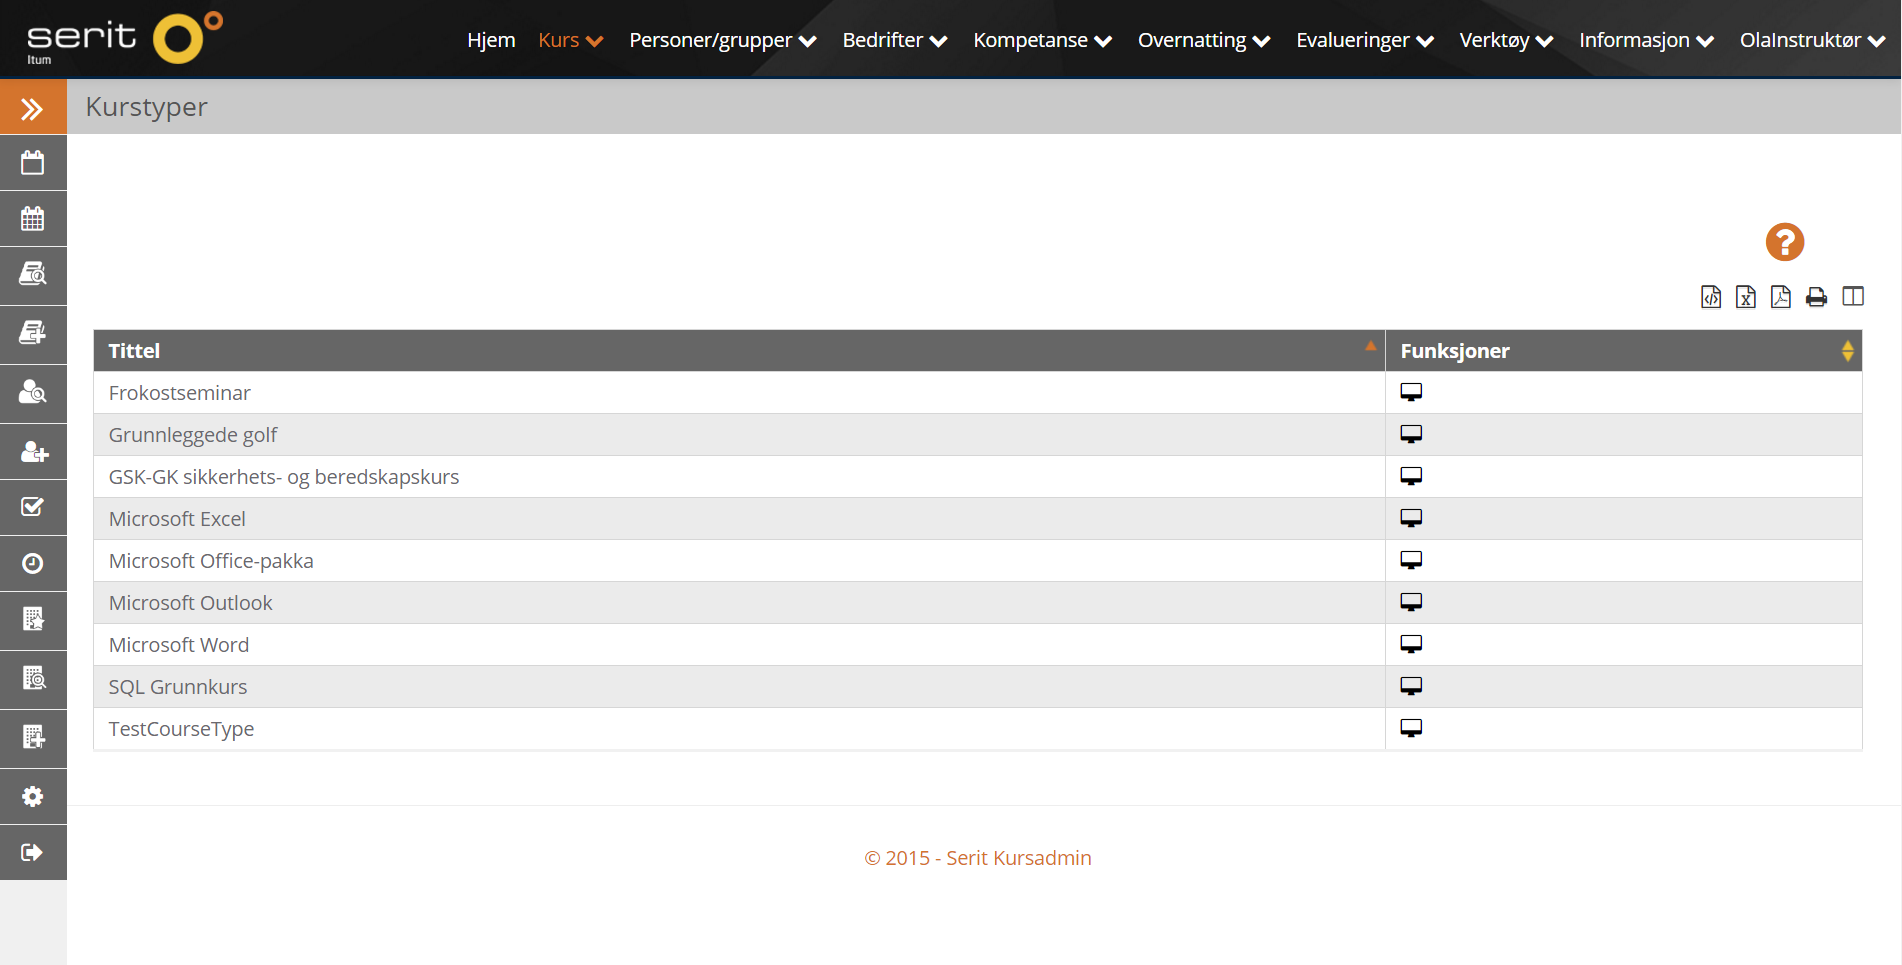
Task: Select the SQL Grunnkurs title
Action: coord(178,687)
